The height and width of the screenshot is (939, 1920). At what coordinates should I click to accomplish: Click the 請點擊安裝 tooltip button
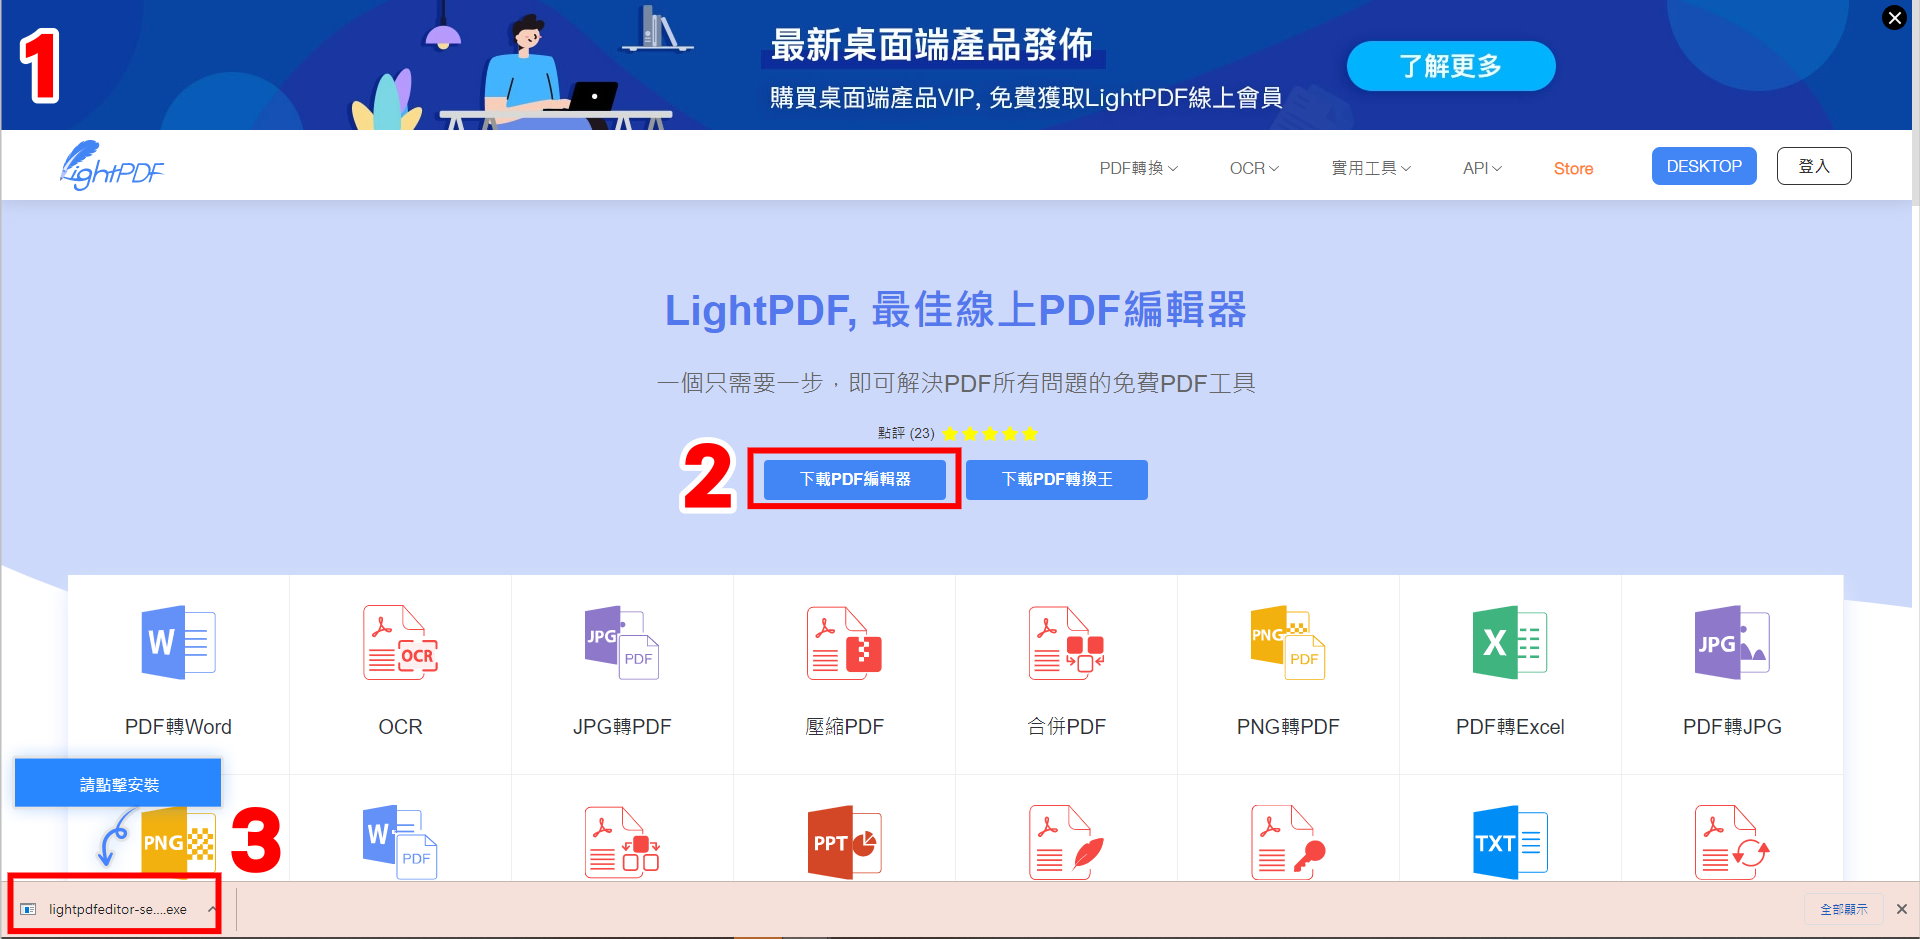[118, 783]
